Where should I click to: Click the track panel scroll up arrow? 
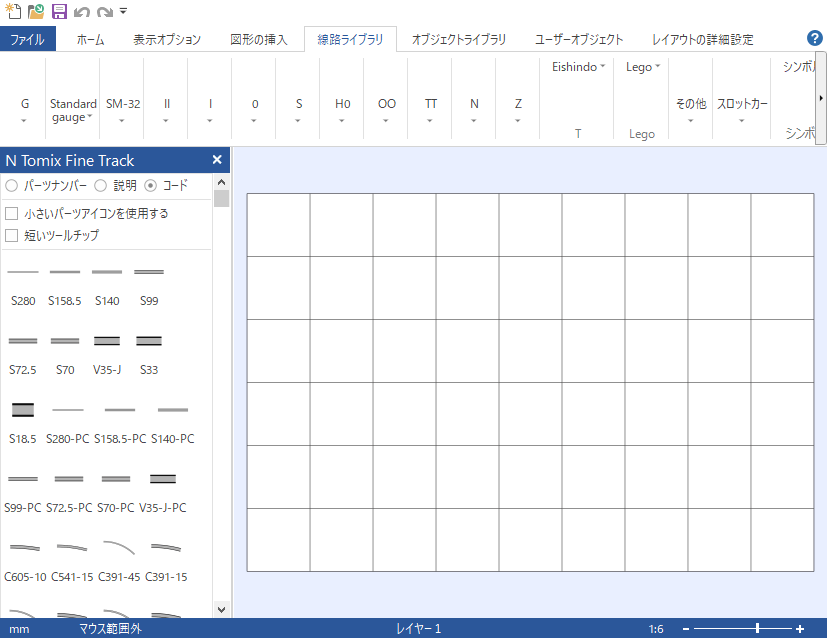pyautogui.click(x=222, y=182)
